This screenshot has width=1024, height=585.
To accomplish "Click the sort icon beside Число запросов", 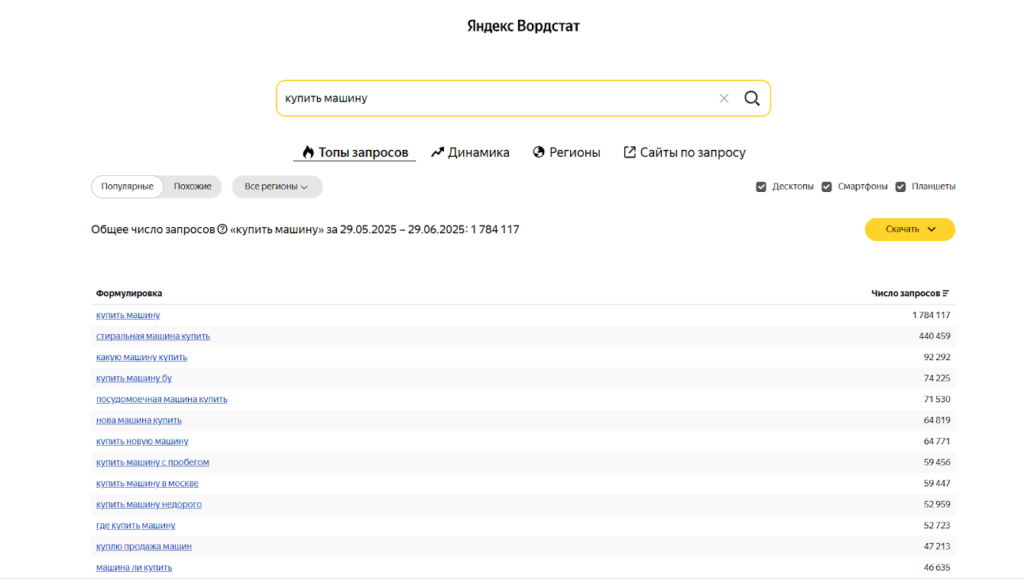I will (946, 293).
